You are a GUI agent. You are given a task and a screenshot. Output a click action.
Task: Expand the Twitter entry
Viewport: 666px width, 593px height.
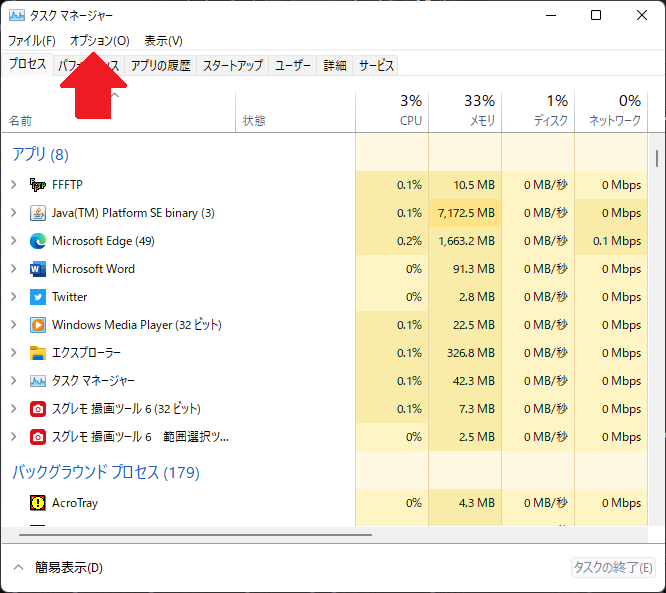click(x=14, y=297)
